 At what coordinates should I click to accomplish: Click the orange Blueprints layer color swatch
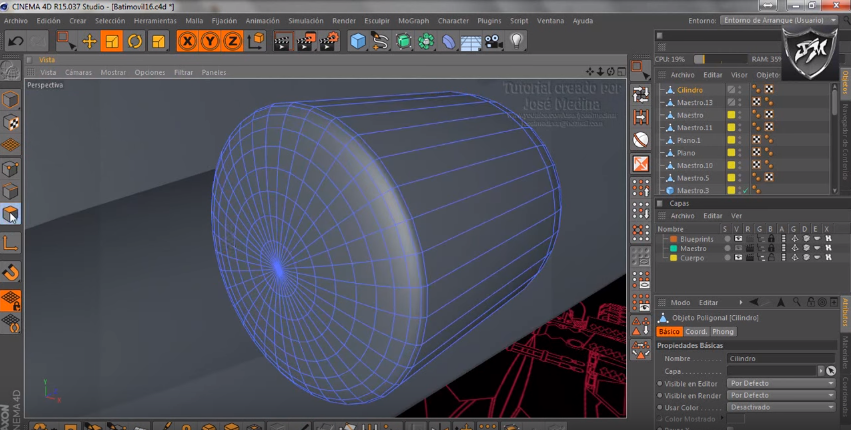[671, 239]
